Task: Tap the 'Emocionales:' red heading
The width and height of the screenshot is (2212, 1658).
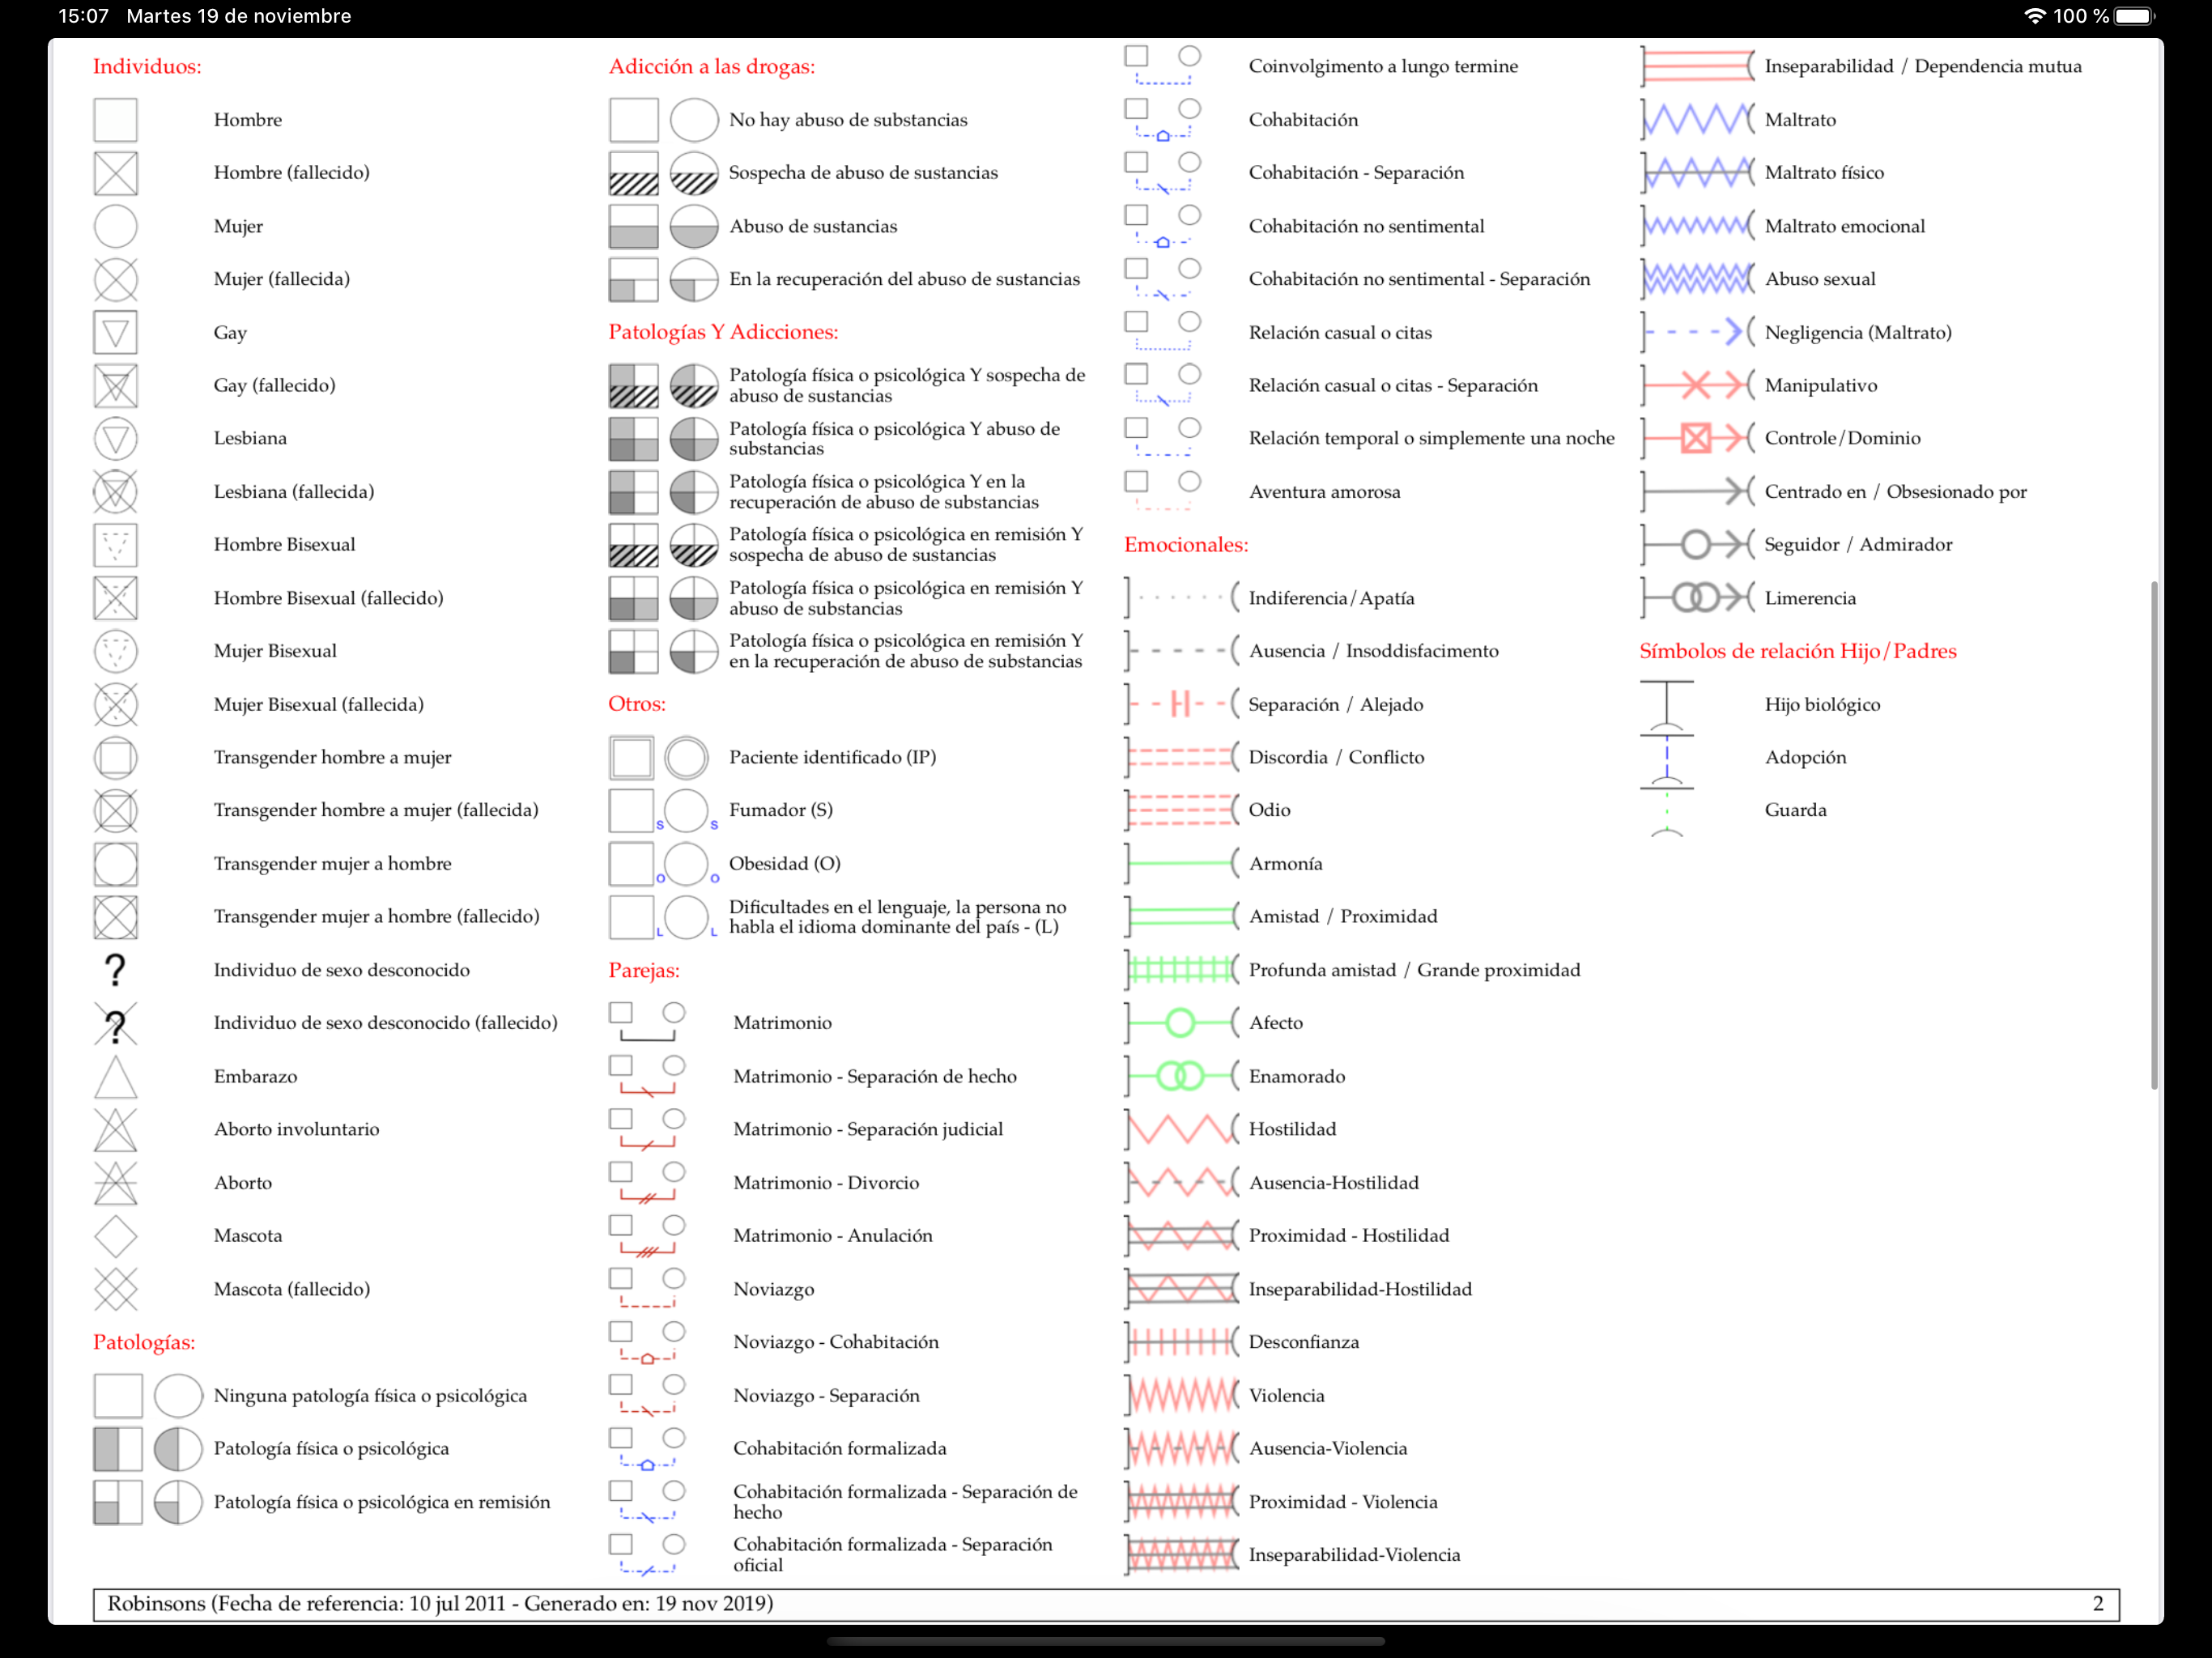Action: pyautogui.click(x=1186, y=545)
